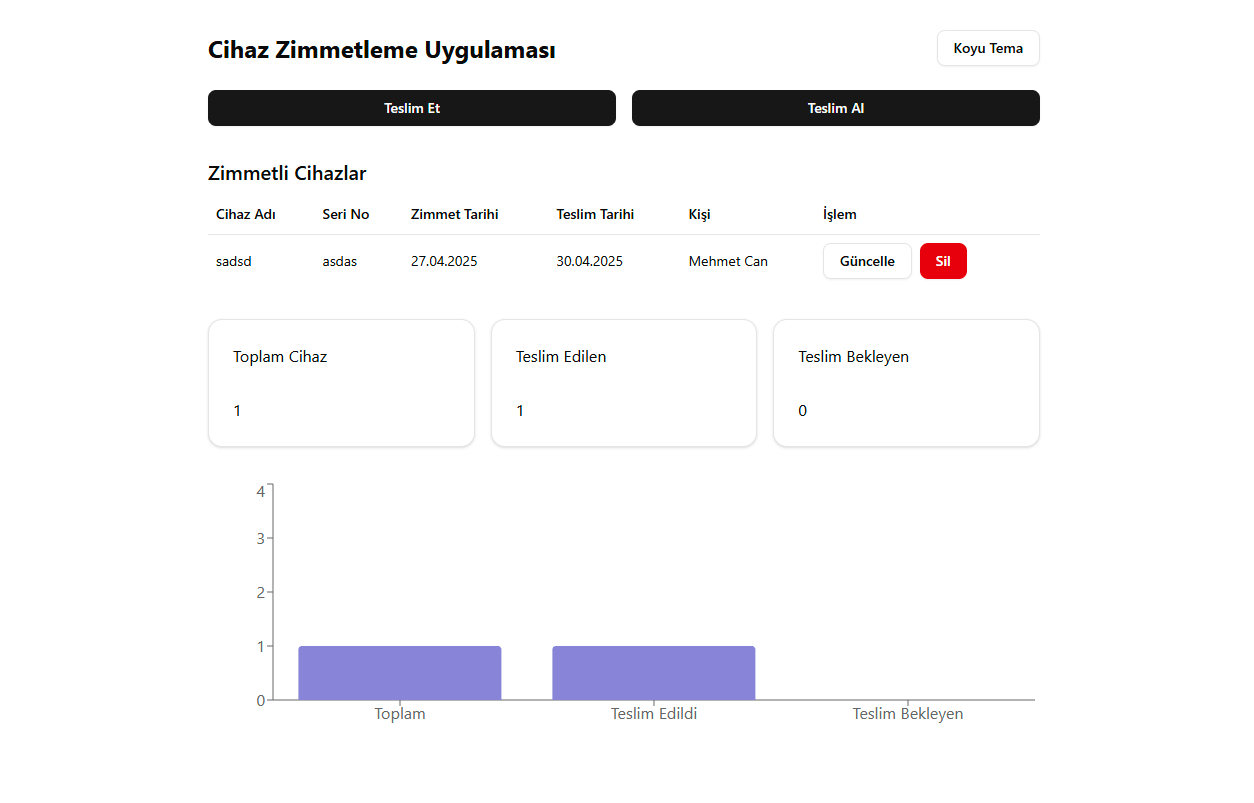Toggle dark mode with Koyu Tema
Screen dimensions: 1254x803
(987, 48)
